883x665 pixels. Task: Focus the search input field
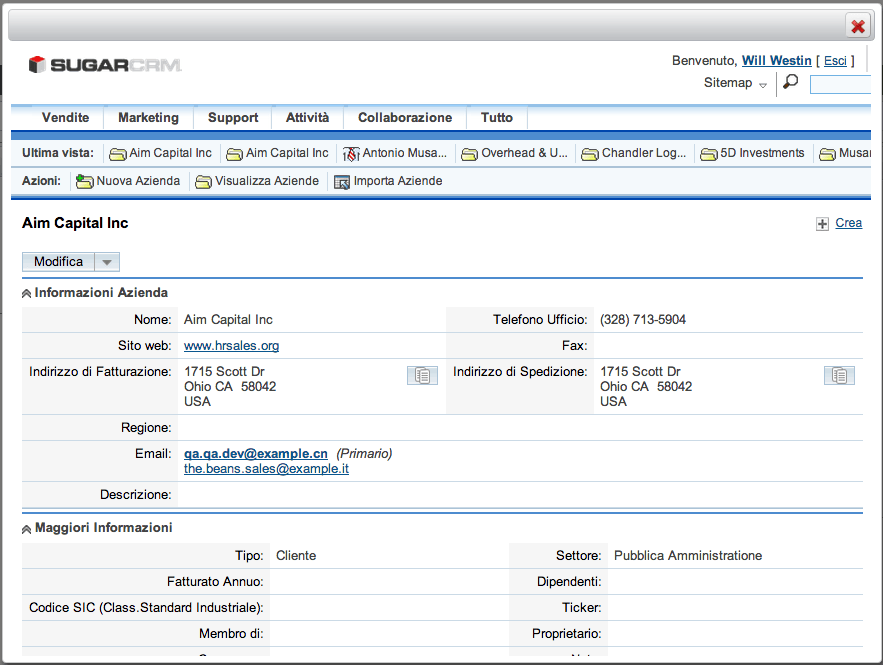[x=840, y=84]
